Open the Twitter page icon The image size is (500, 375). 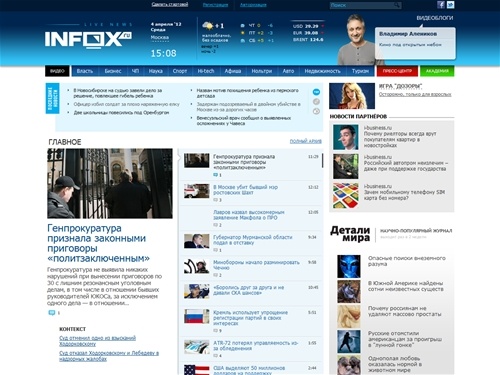pos(450,5)
